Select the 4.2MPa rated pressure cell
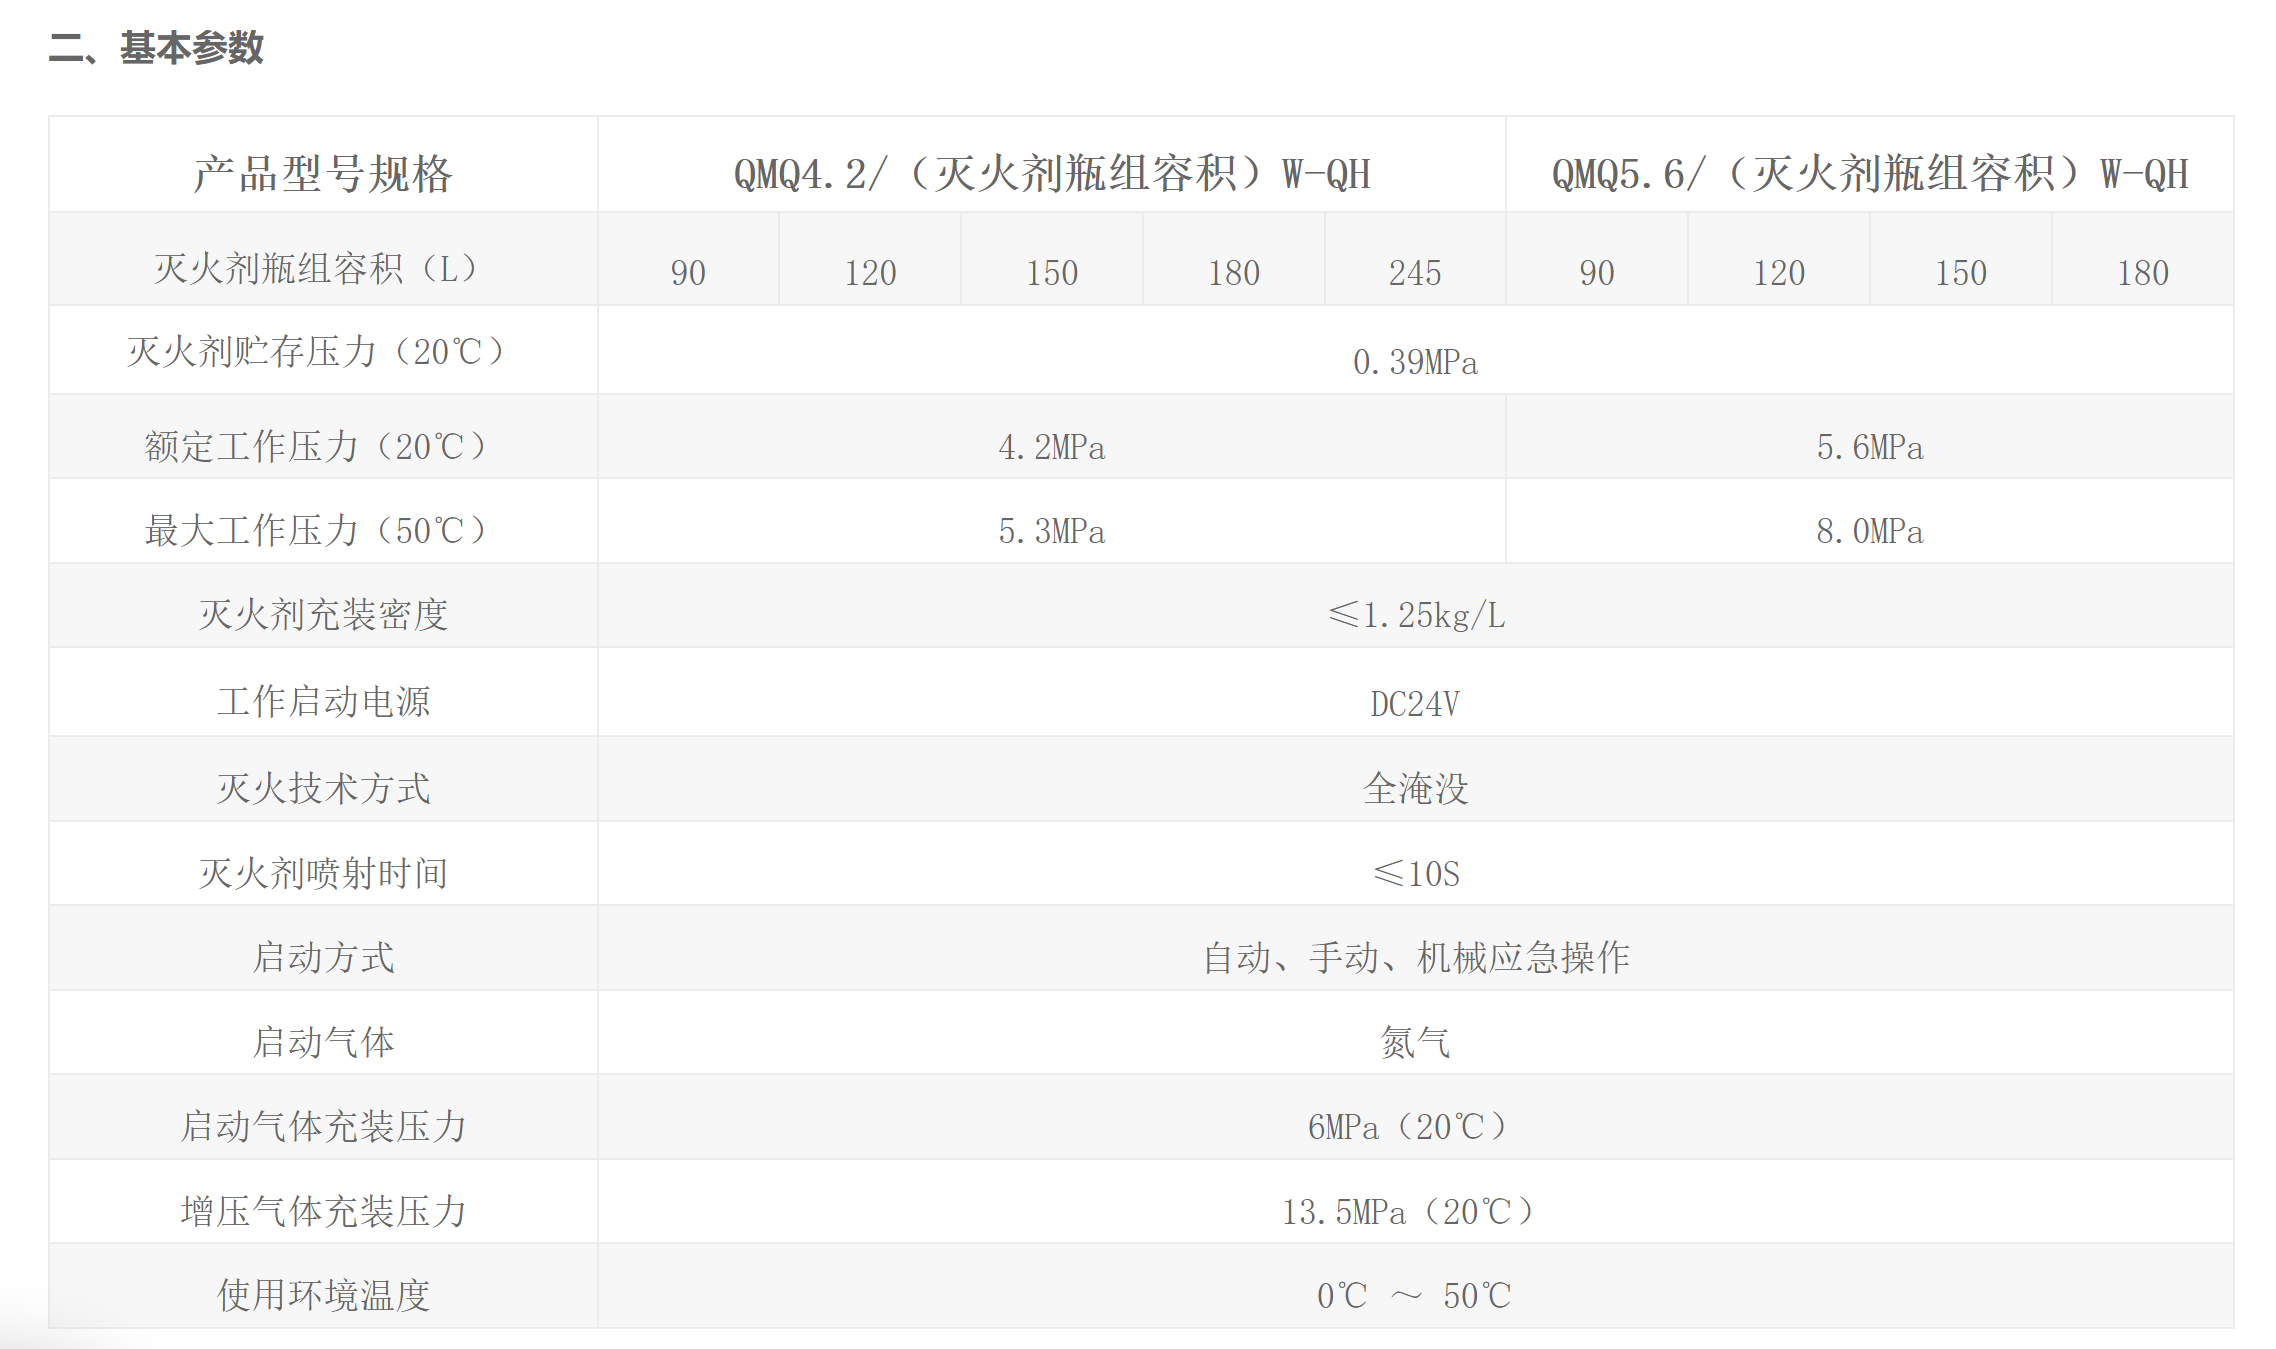The height and width of the screenshot is (1349, 2276). coord(1051,446)
